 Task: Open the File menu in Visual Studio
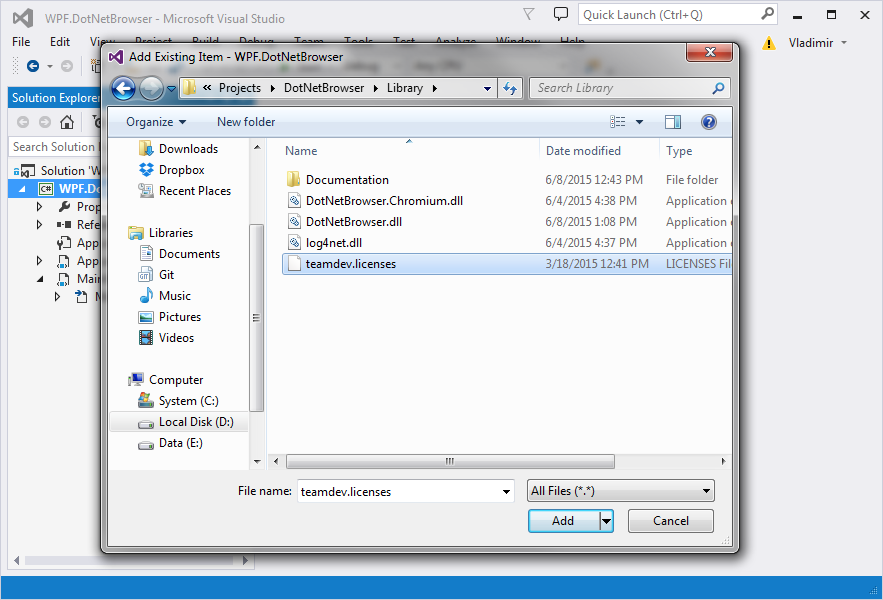pyautogui.click(x=21, y=42)
